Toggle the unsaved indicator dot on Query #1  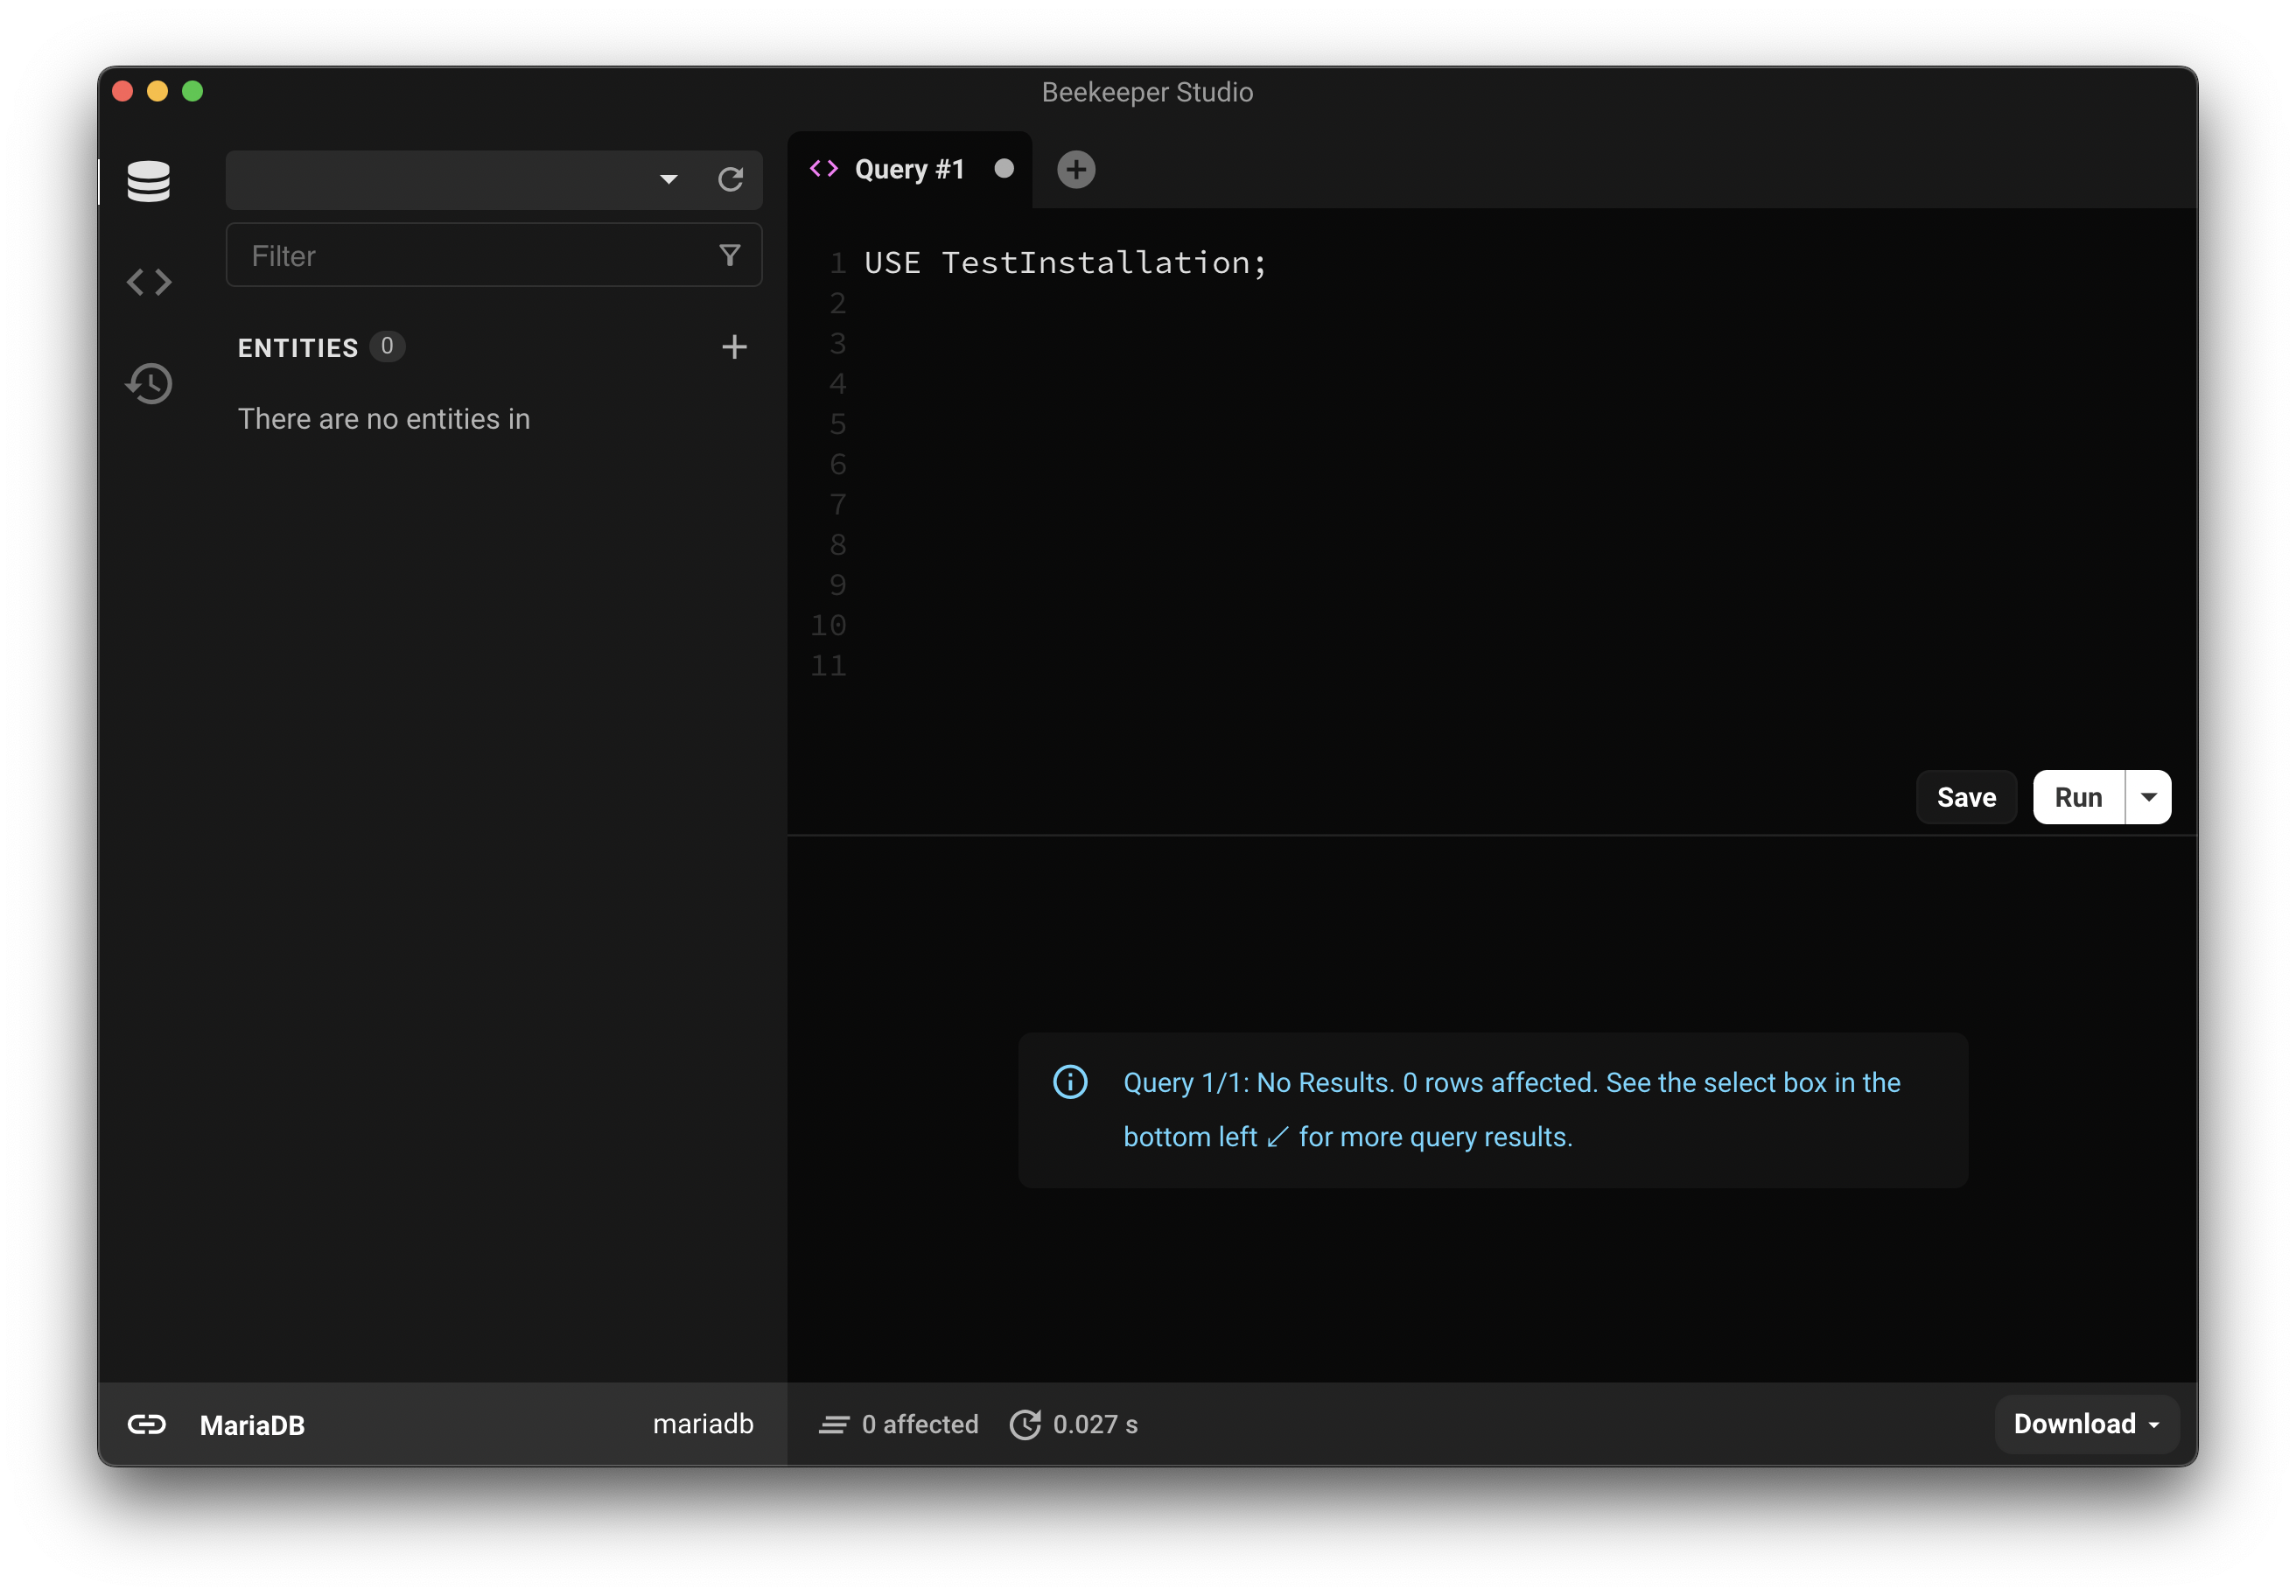pyautogui.click(x=1003, y=169)
